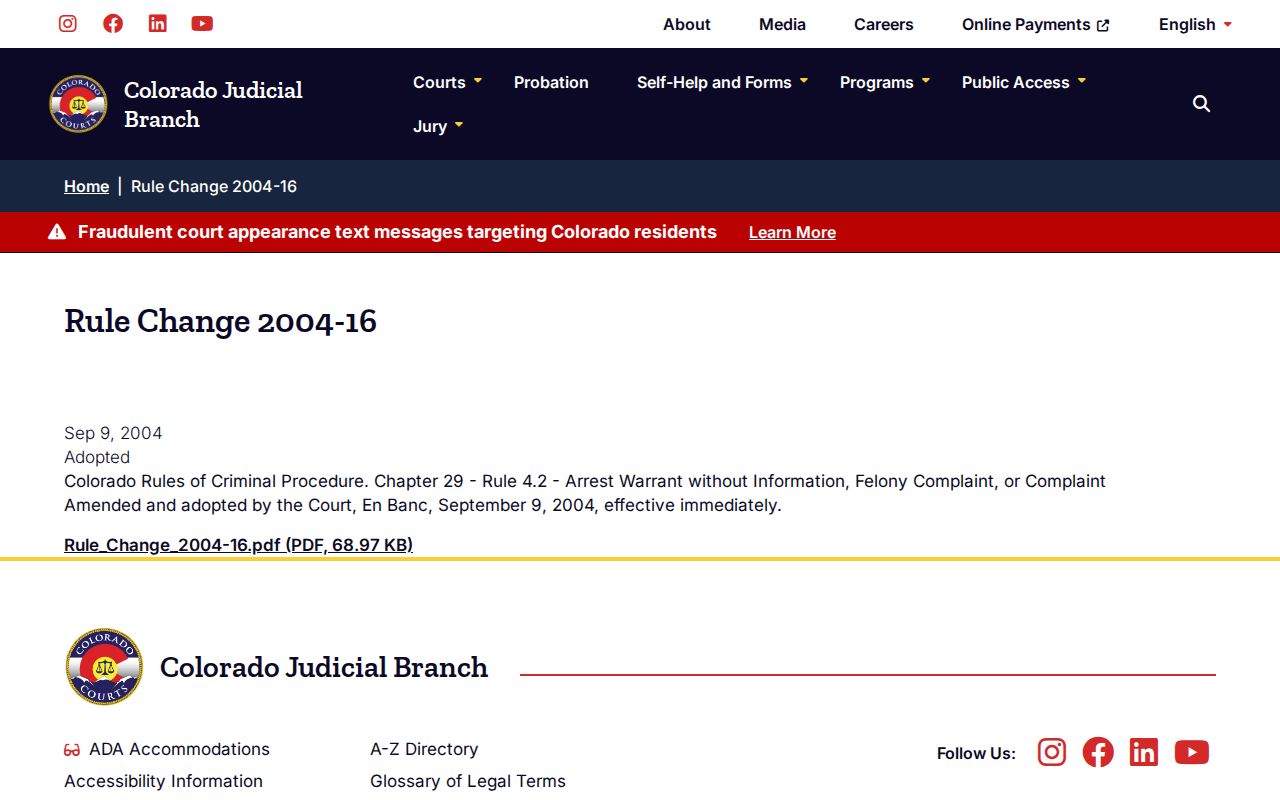Go to the Media page

point(782,24)
